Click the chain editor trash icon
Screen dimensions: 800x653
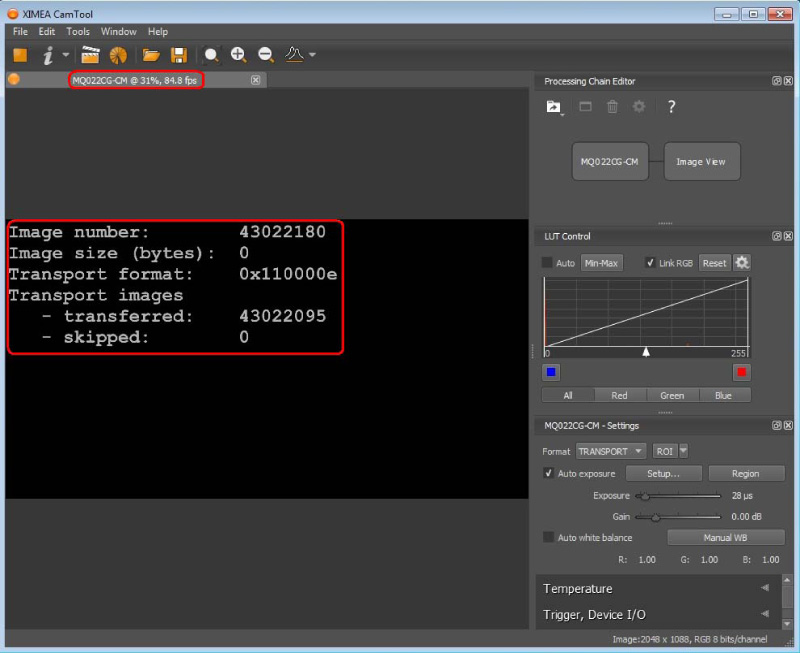[612, 107]
